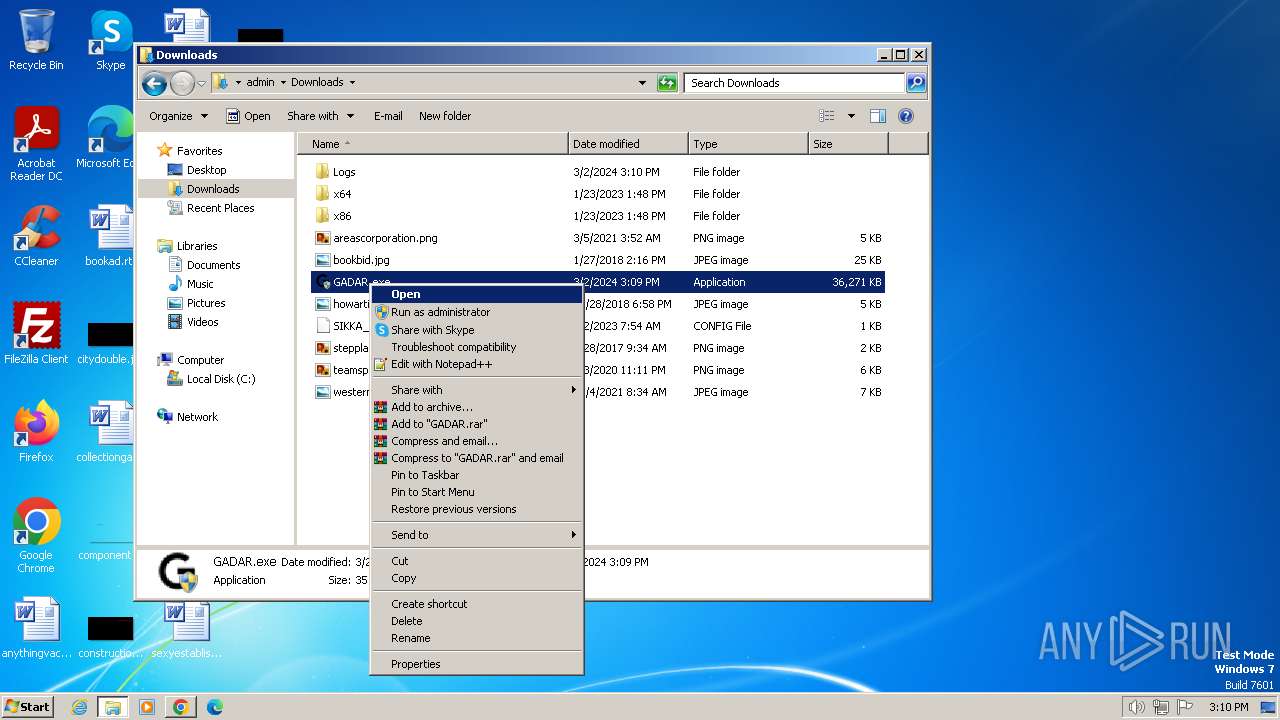The height and width of the screenshot is (720, 1280).
Task: Change view with the views icon
Action: (x=826, y=116)
